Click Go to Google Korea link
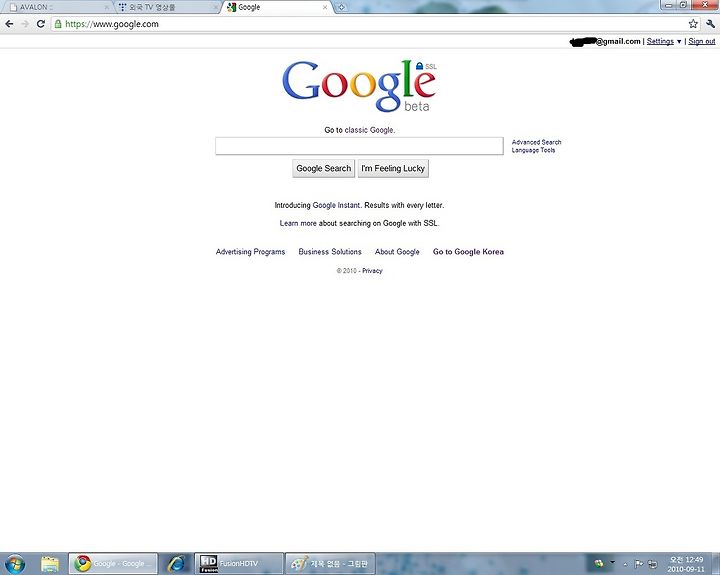720x575 pixels. [x=468, y=252]
